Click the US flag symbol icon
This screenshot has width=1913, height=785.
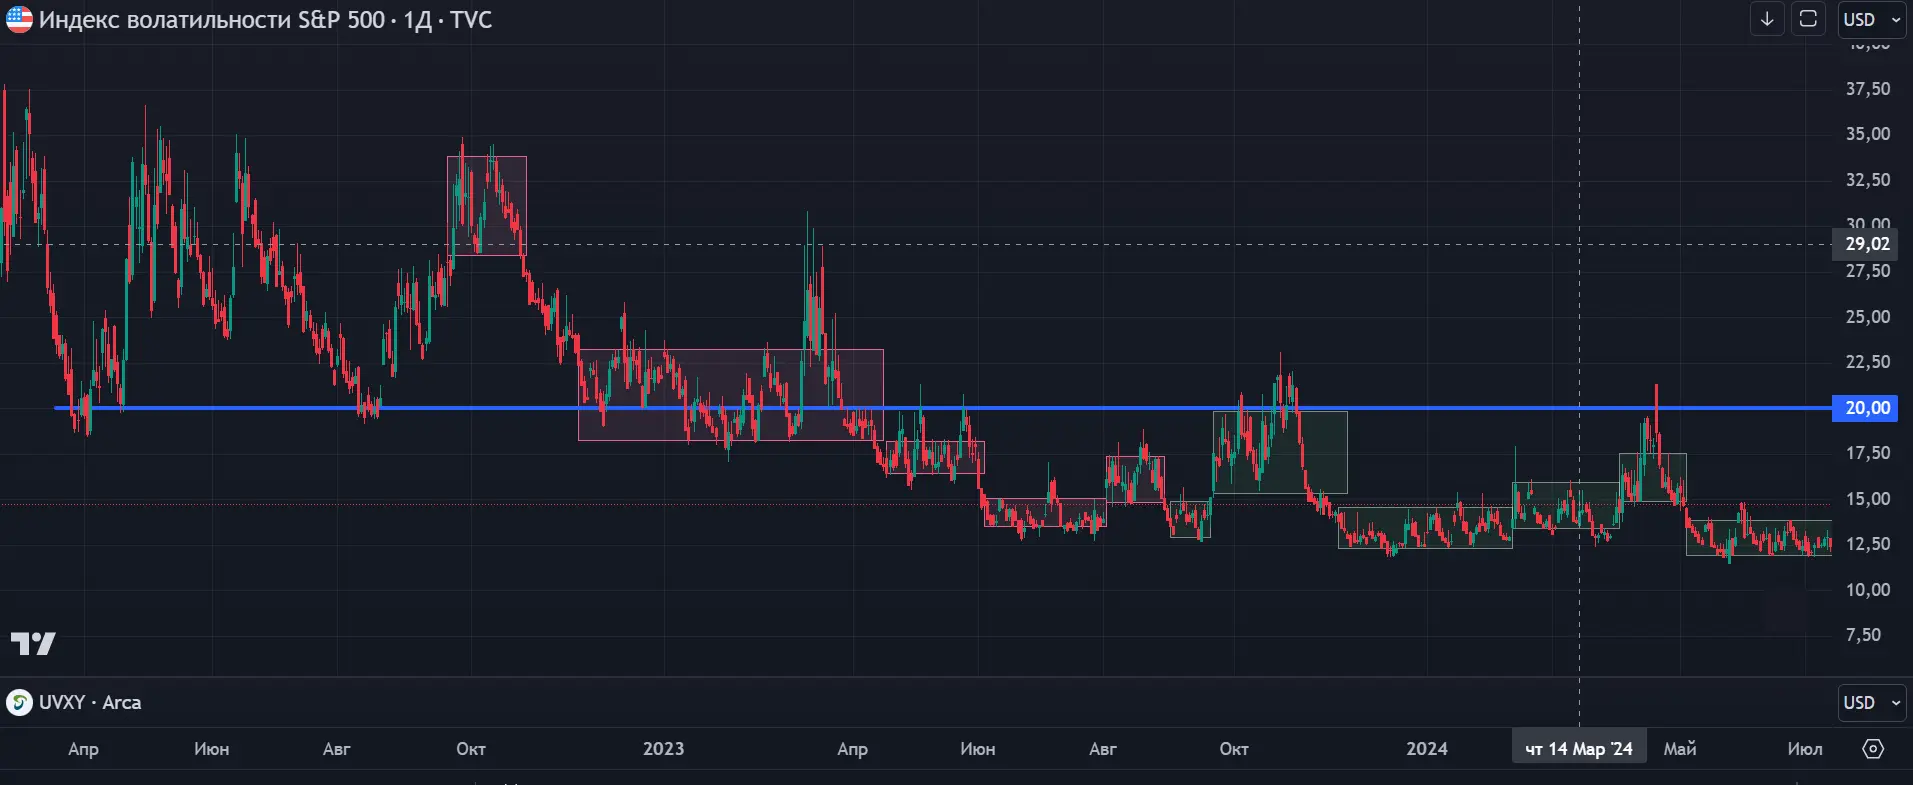point(19,19)
